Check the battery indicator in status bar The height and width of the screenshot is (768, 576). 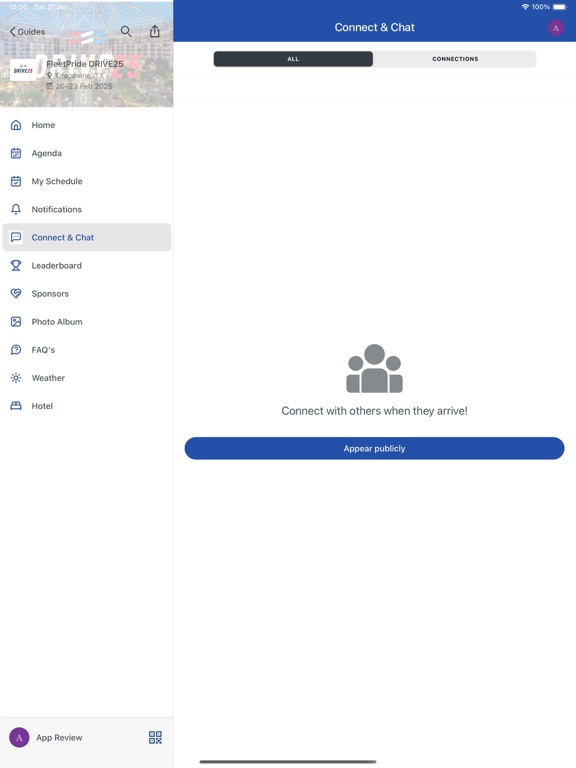tap(560, 7)
